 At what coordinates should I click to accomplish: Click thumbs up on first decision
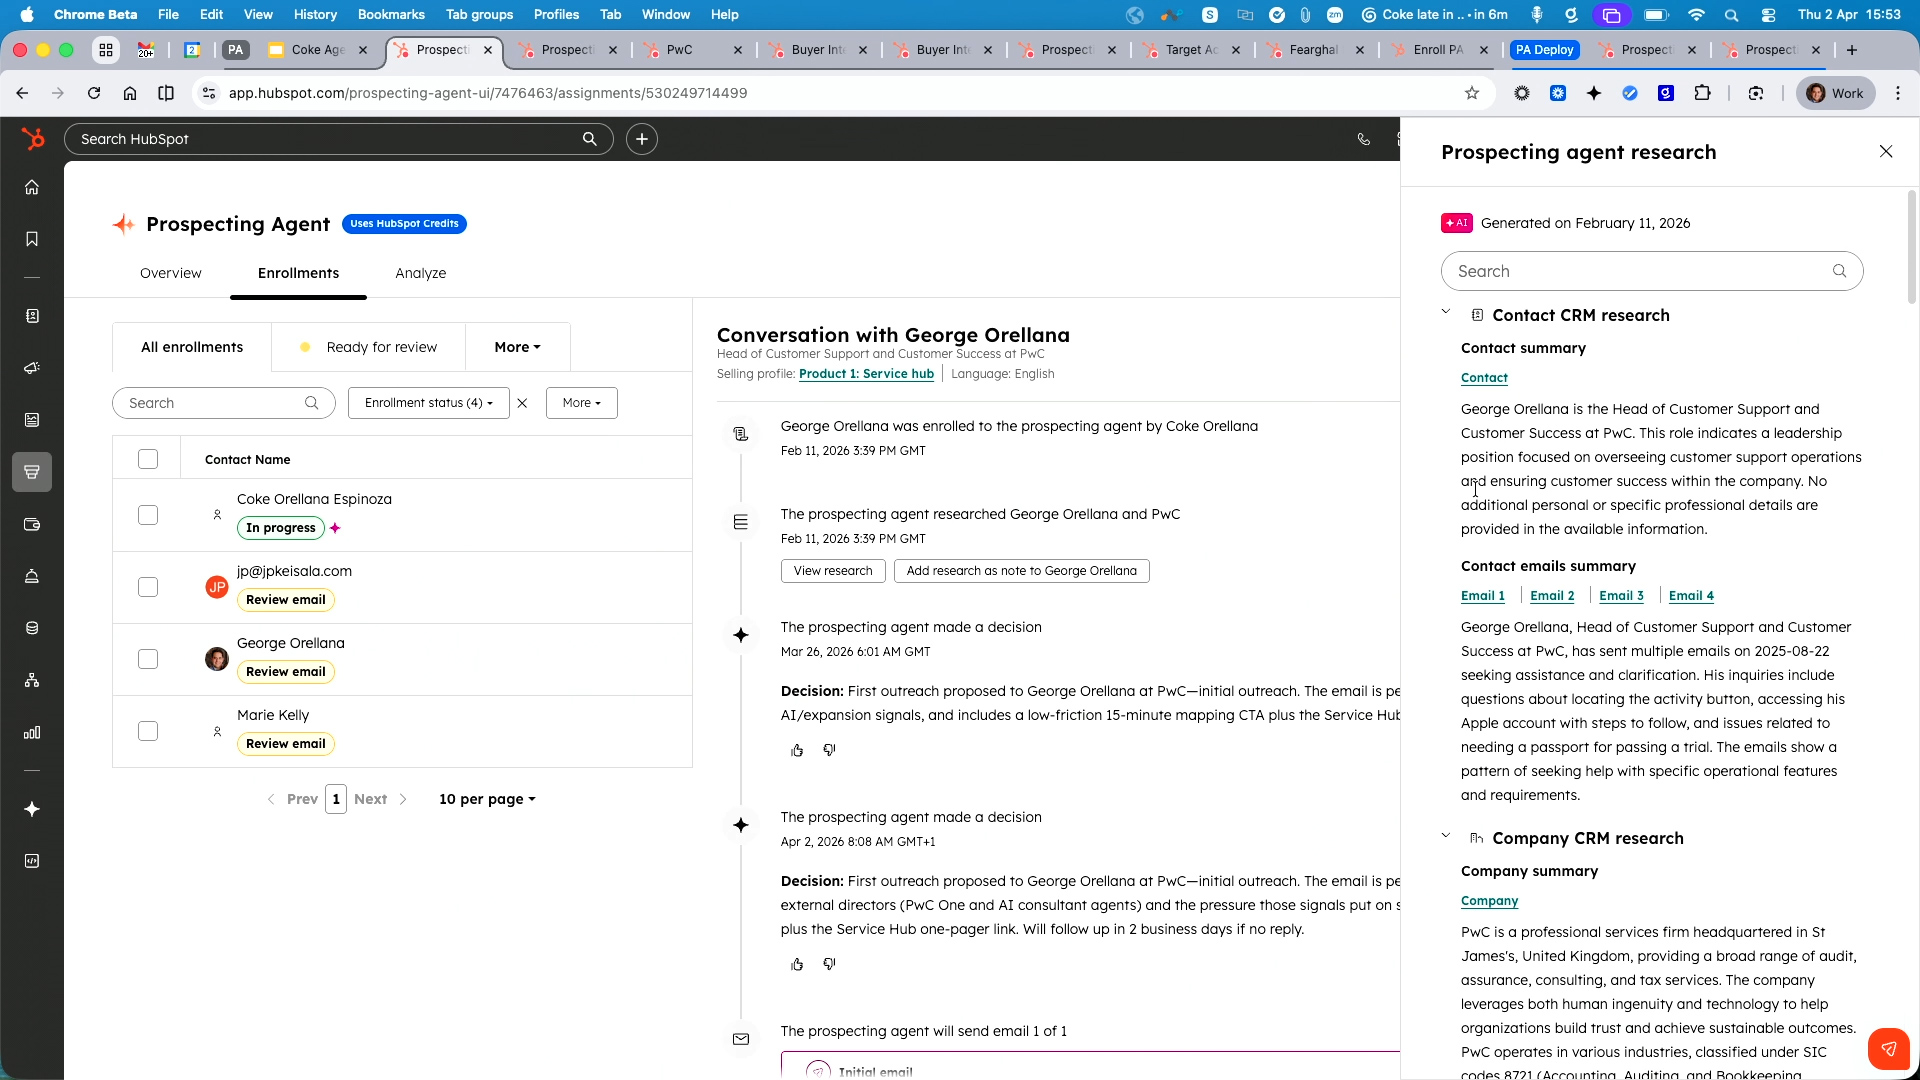(x=797, y=750)
